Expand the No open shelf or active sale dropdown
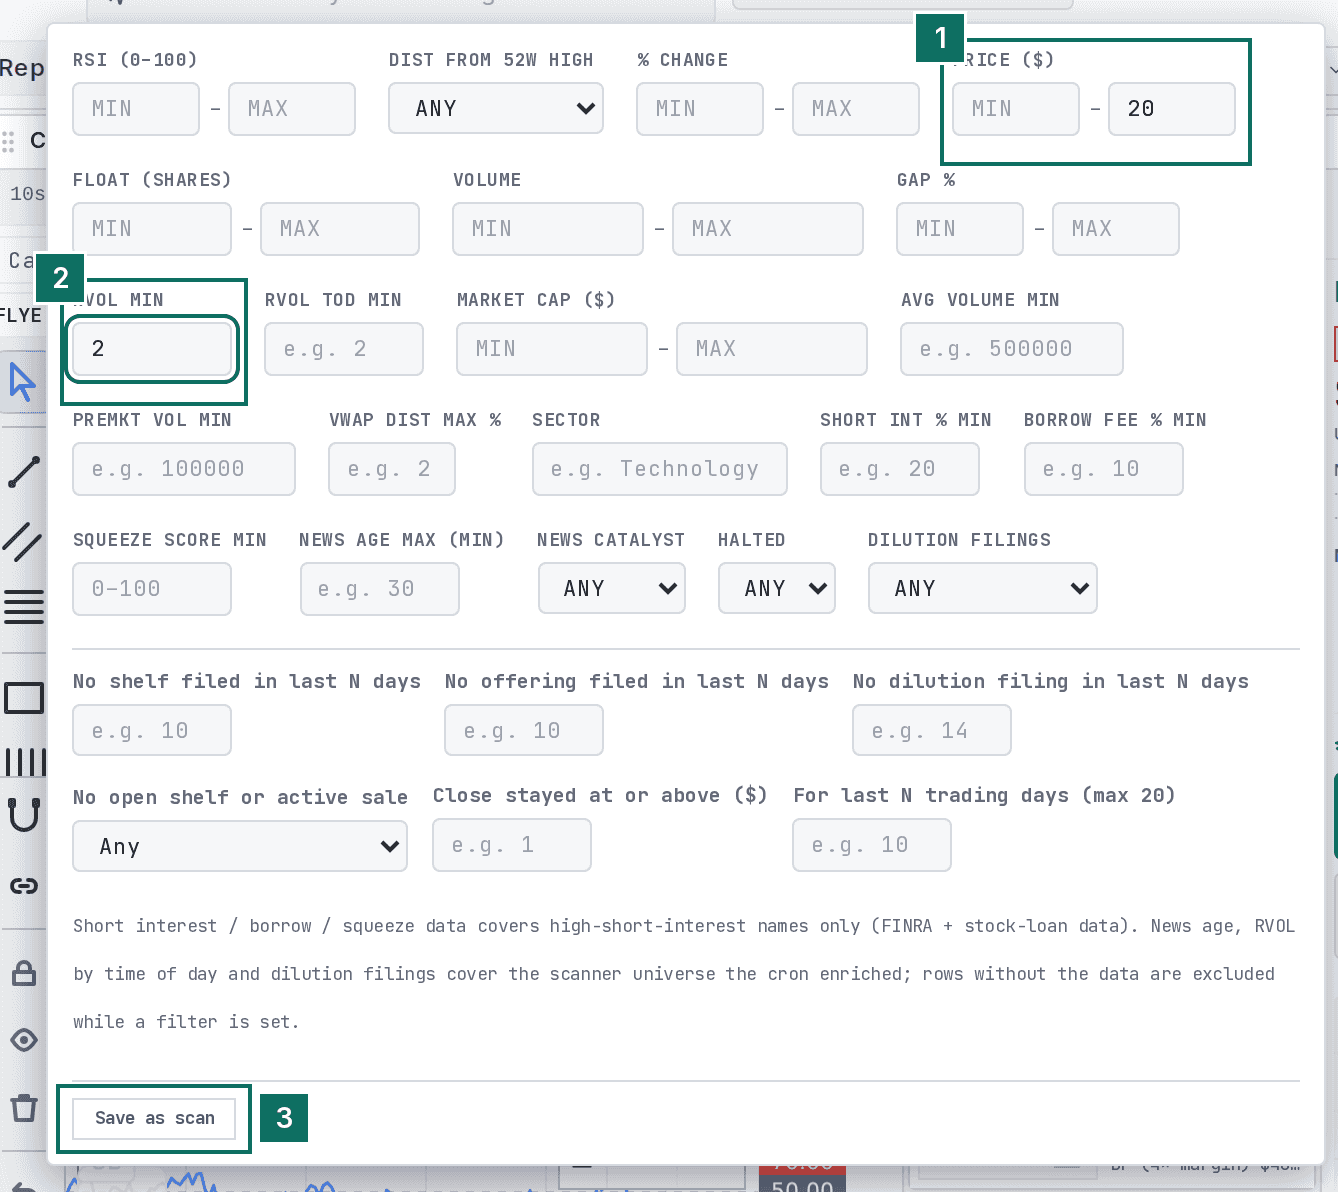Screen dimensions: 1338x1192 [x=240, y=846]
